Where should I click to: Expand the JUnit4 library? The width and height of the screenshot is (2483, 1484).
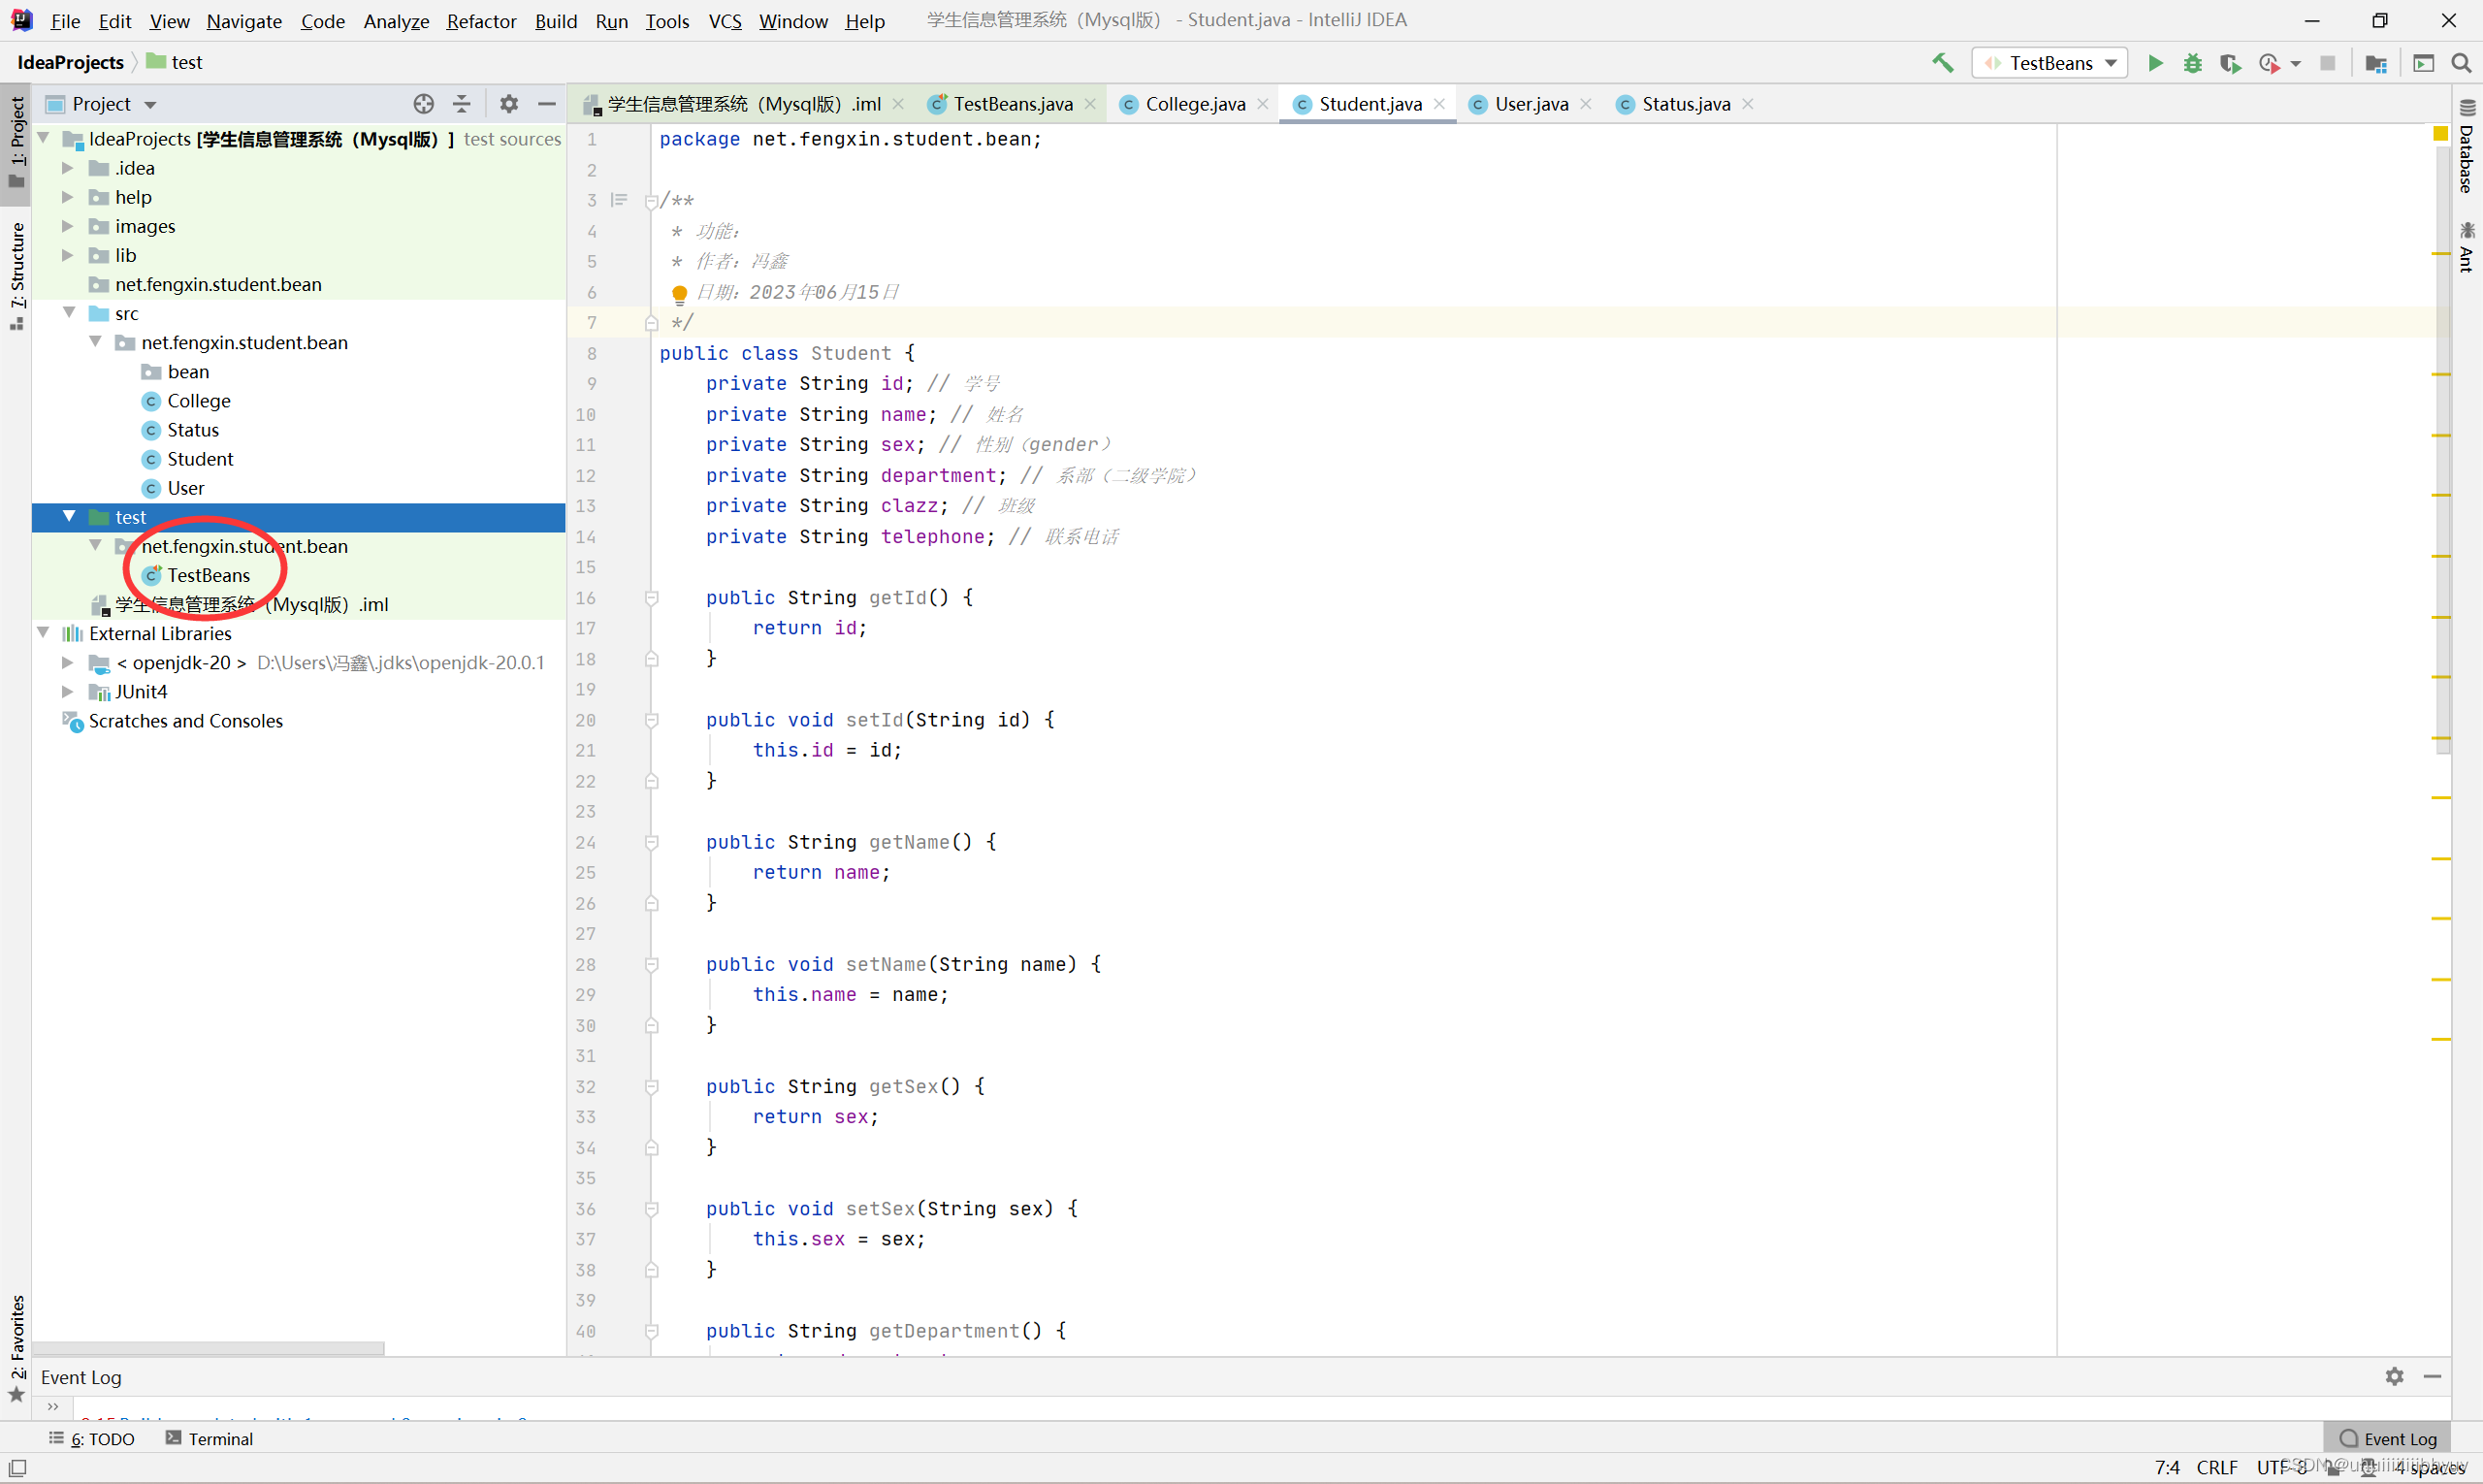pyautogui.click(x=68, y=691)
